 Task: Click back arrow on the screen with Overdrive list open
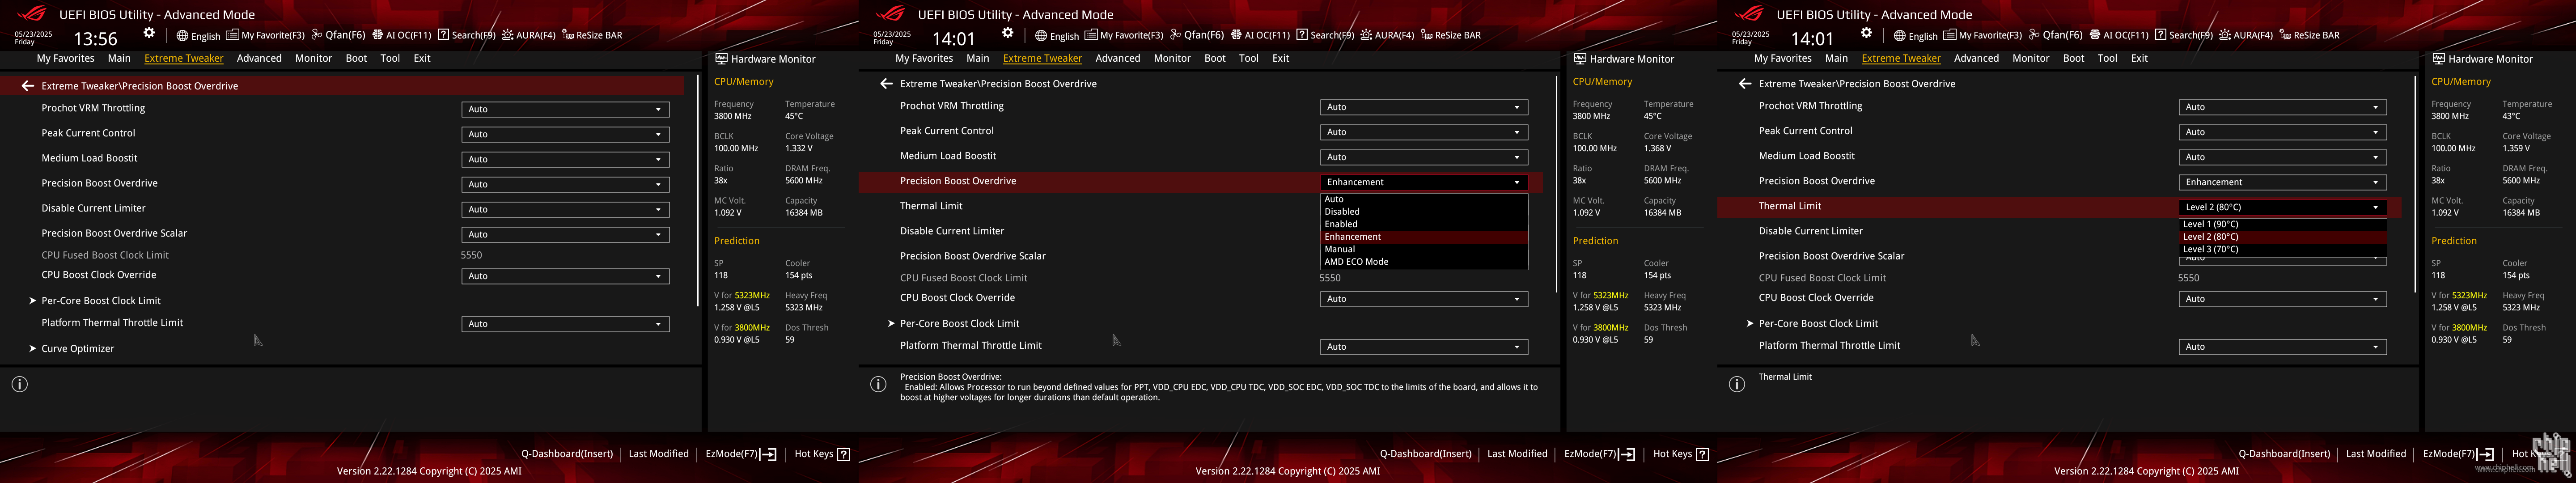click(x=886, y=84)
